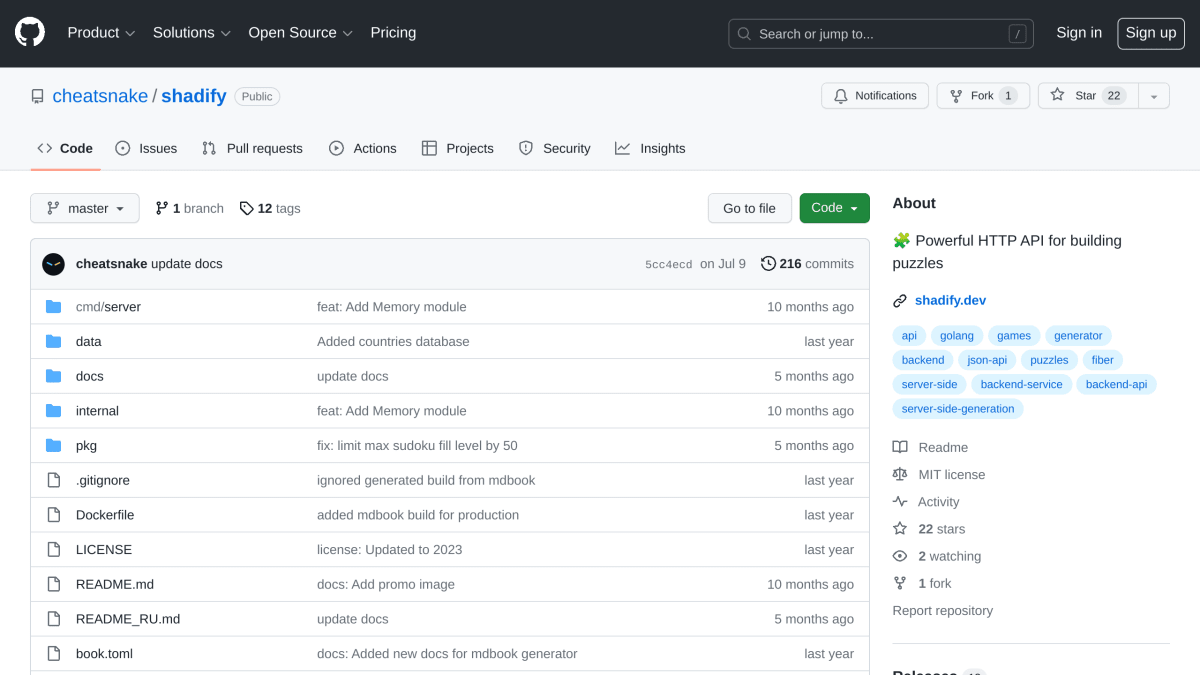Image resolution: width=1200 pixels, height=675 pixels.
Task: Click the Activity pulse icon
Action: (x=900, y=502)
